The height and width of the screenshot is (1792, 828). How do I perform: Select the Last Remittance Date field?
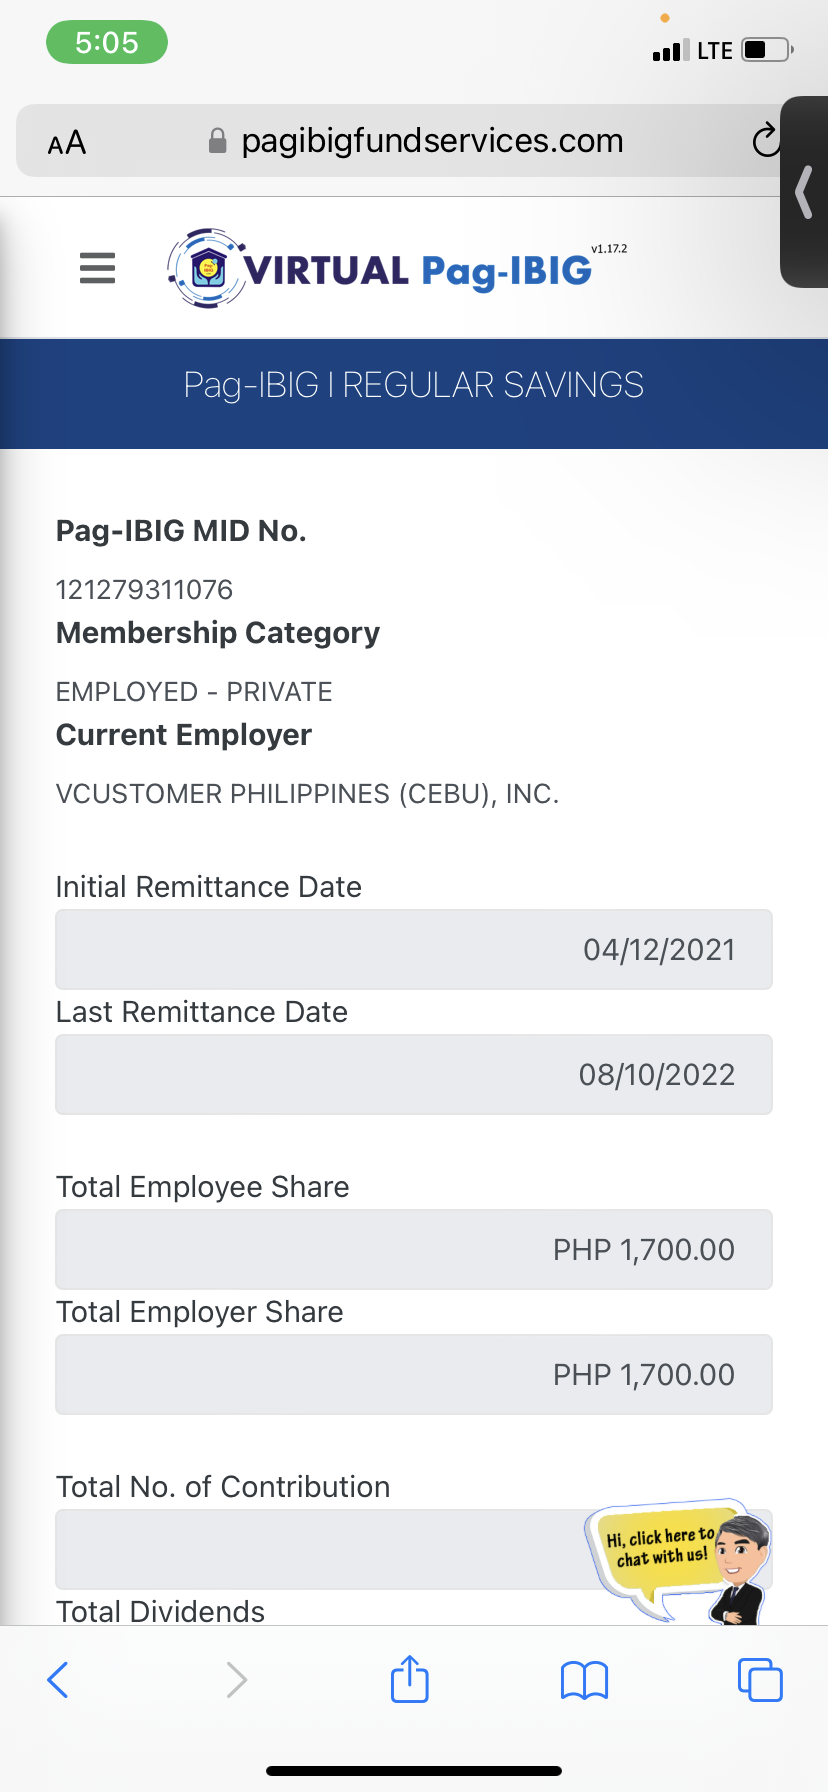click(x=414, y=1074)
